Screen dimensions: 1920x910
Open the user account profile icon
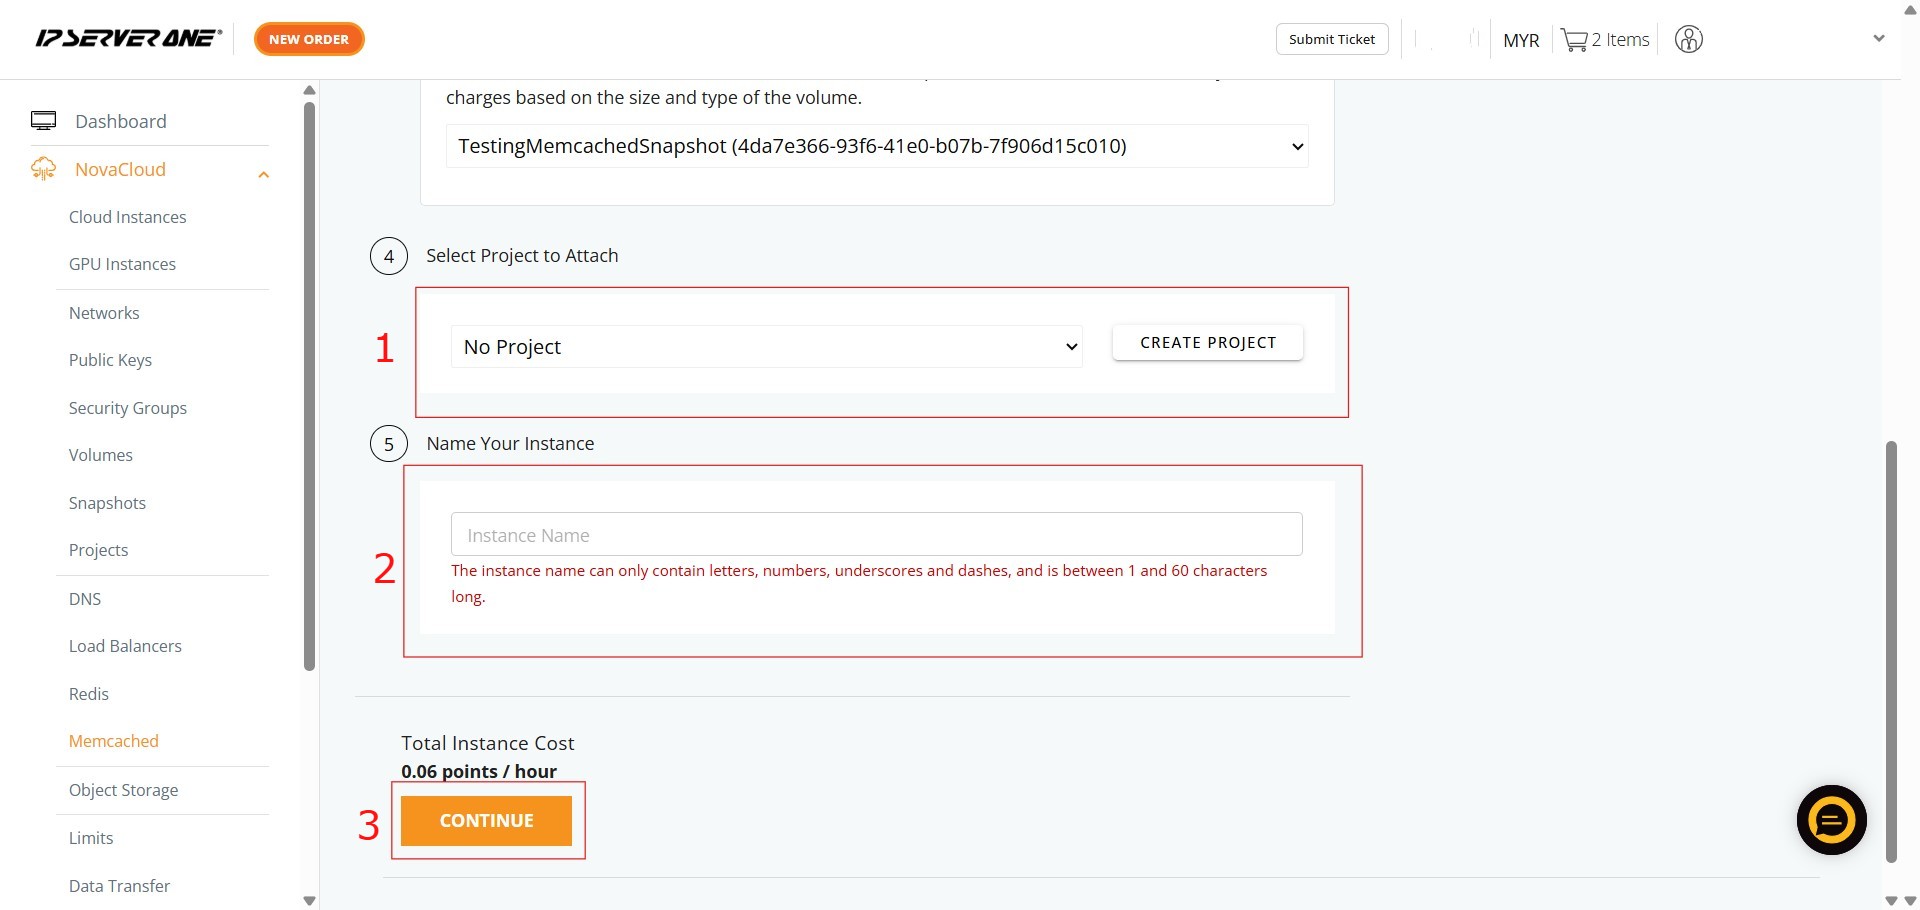[1688, 40]
